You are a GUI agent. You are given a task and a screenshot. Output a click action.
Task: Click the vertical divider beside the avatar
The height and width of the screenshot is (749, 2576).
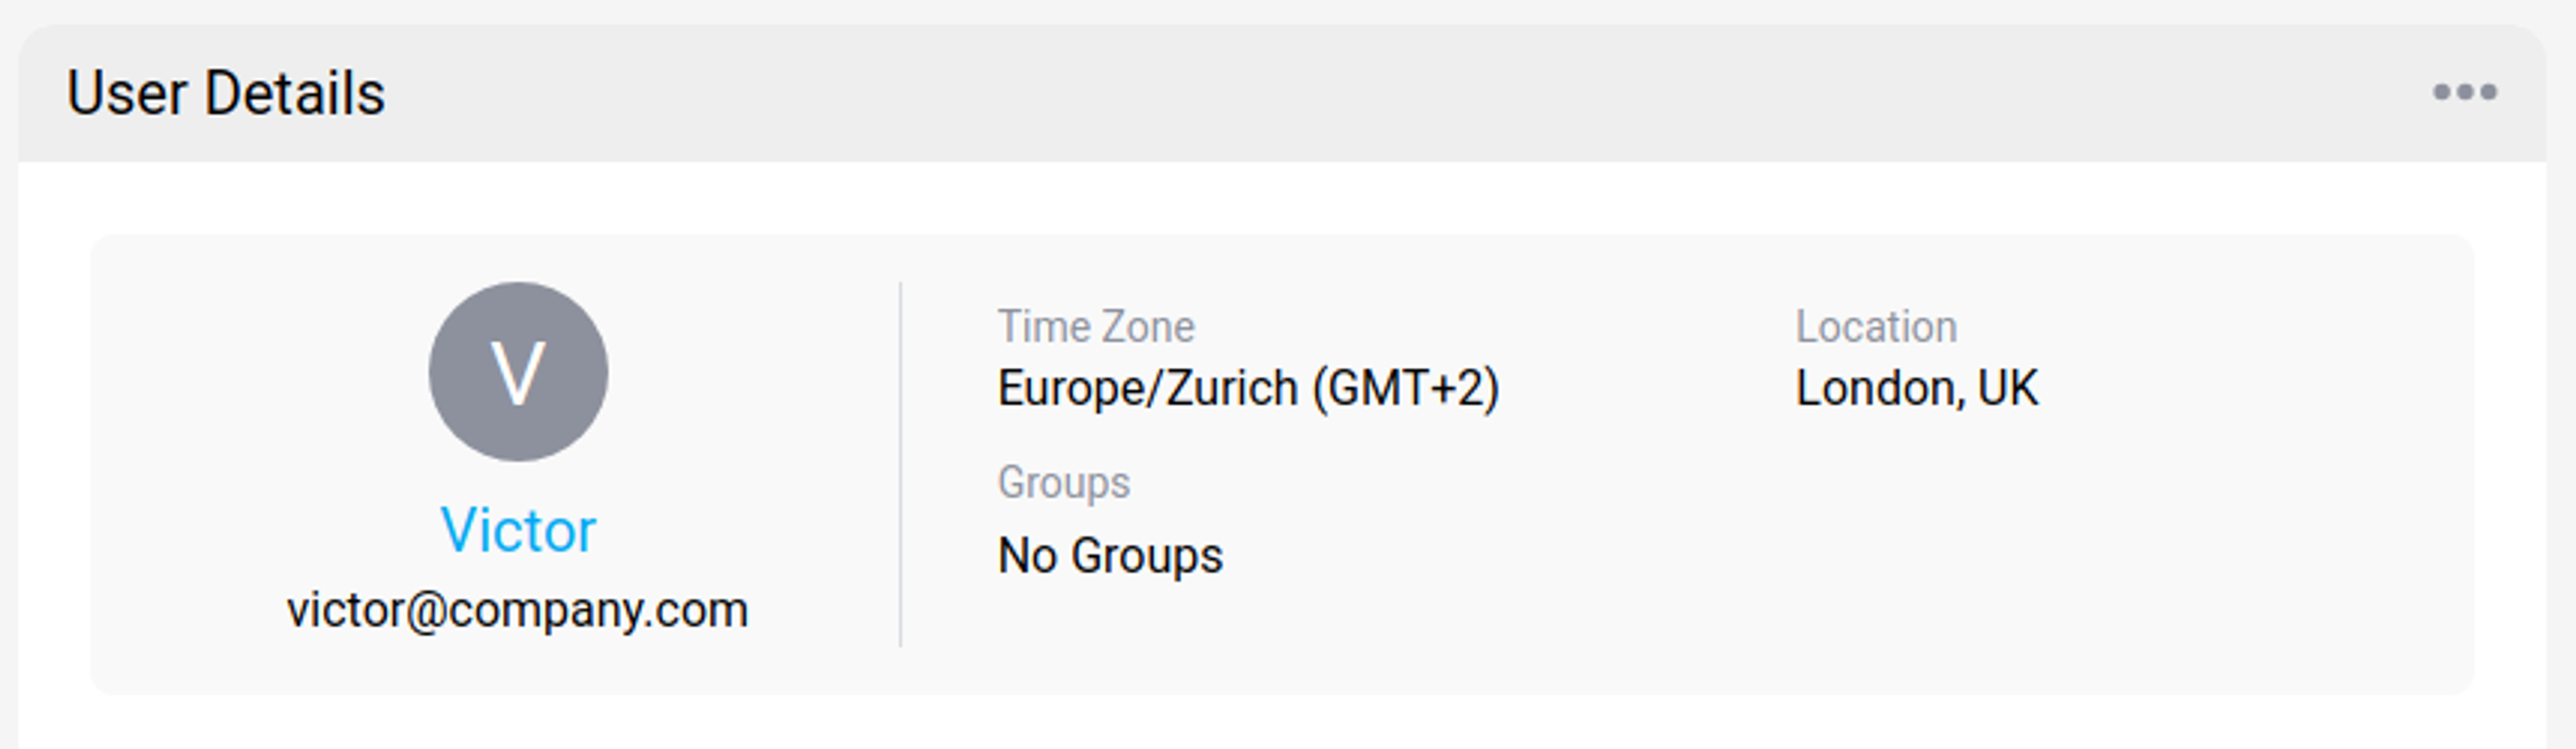(900, 465)
